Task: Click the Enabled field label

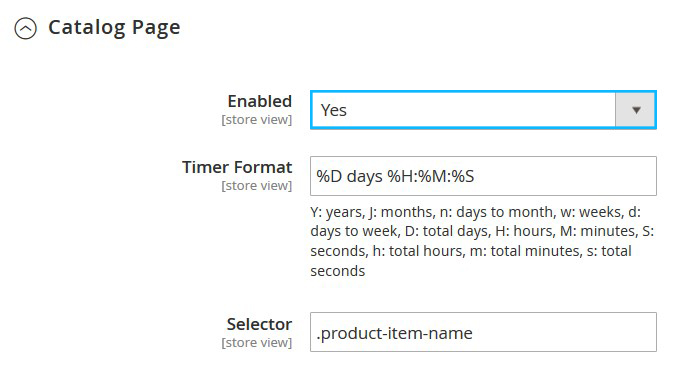Action: 260,101
